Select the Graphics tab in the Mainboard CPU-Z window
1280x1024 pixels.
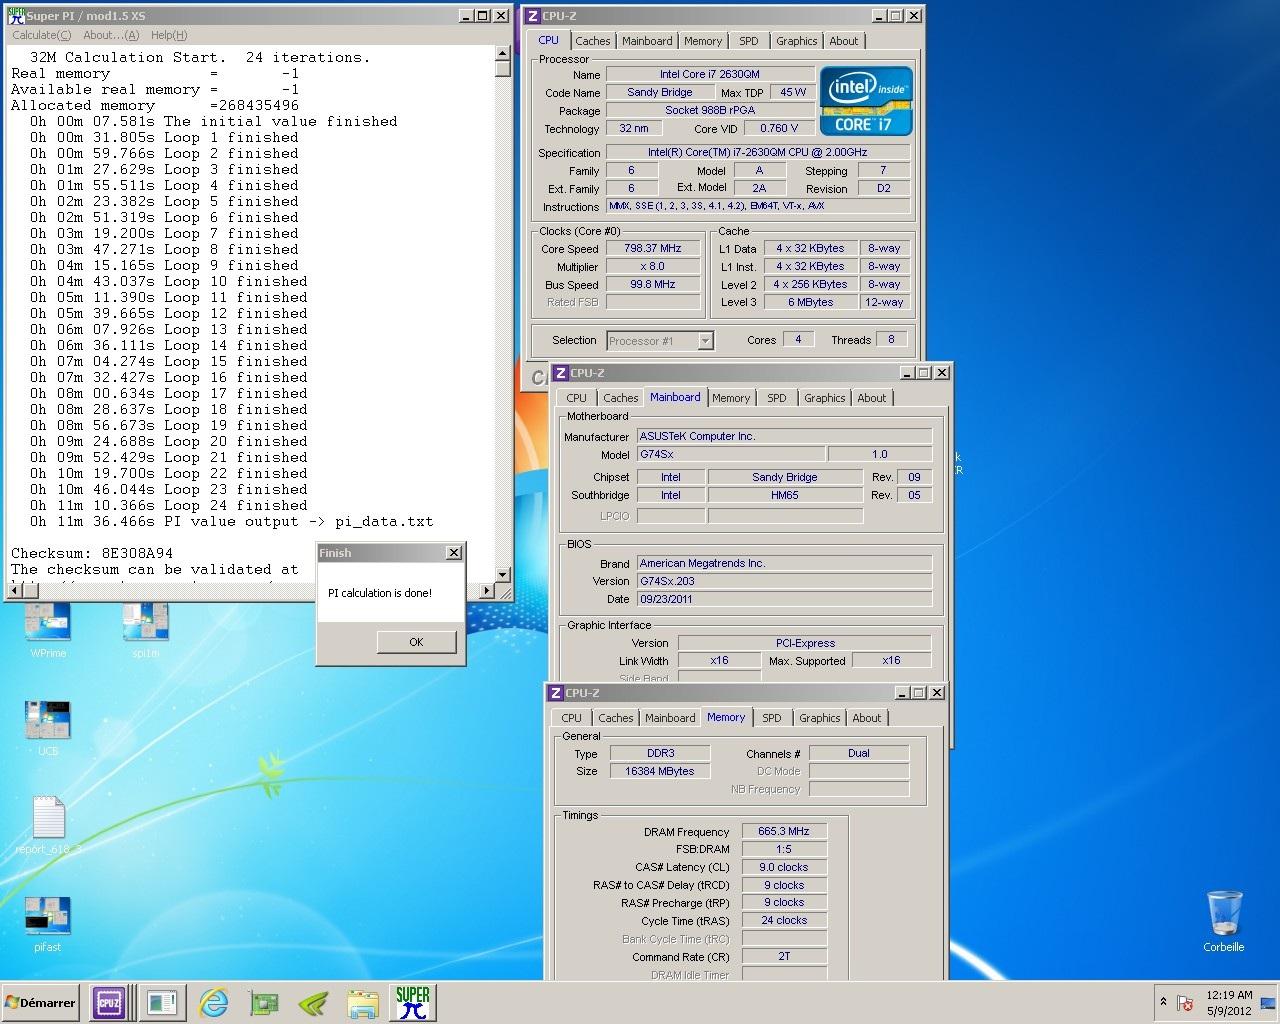coord(825,398)
